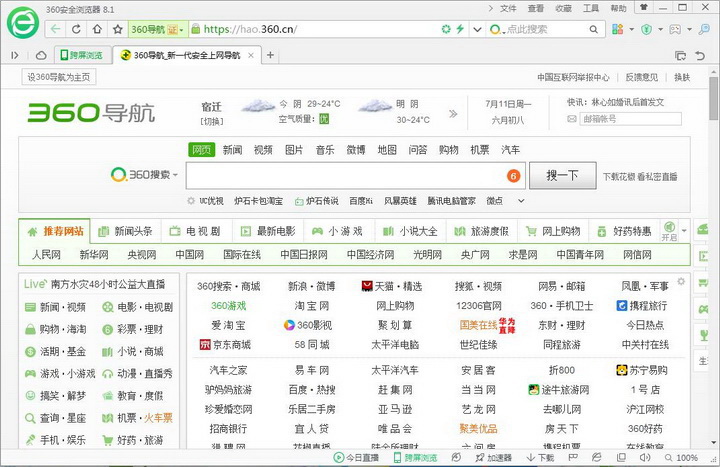The image size is (720, 467).
Task: Open a new tab with plus icon
Action: click(270, 54)
